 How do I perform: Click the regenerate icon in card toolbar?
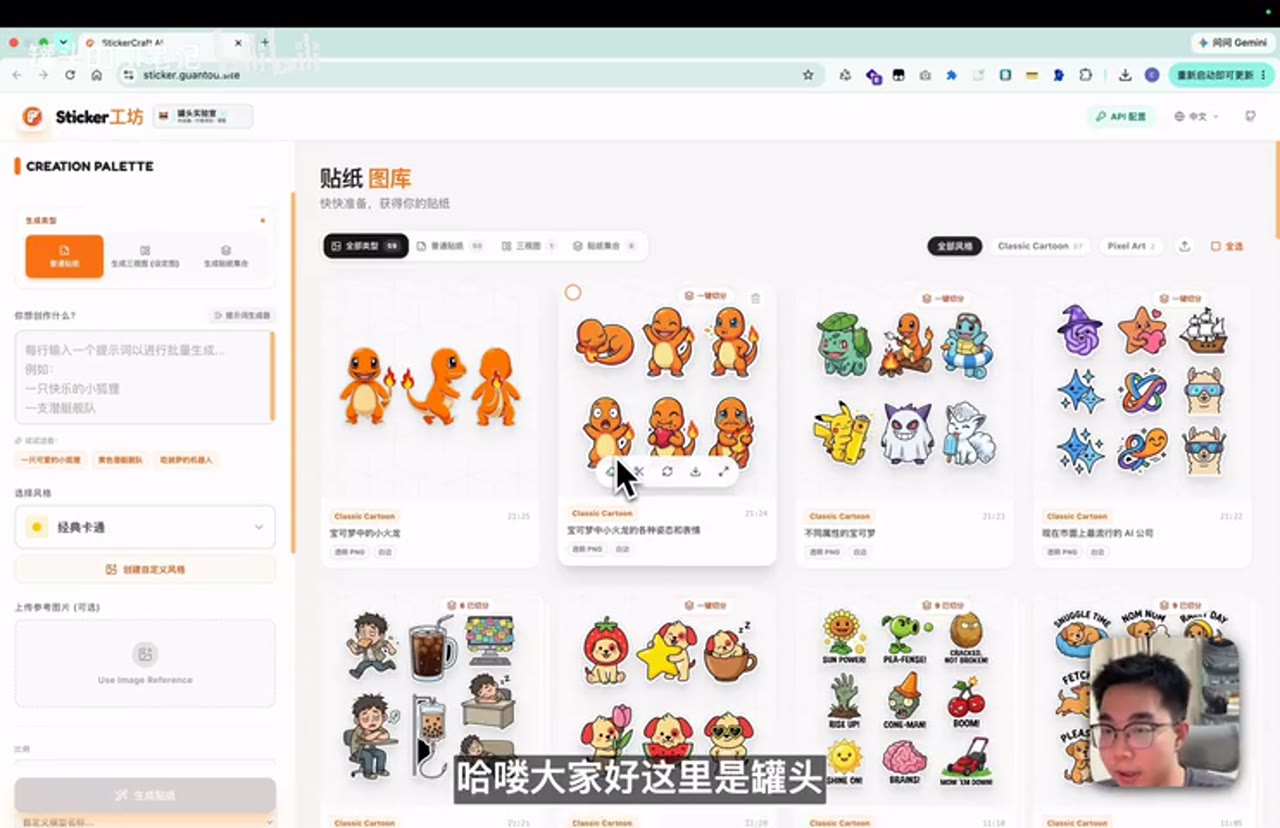(x=667, y=471)
